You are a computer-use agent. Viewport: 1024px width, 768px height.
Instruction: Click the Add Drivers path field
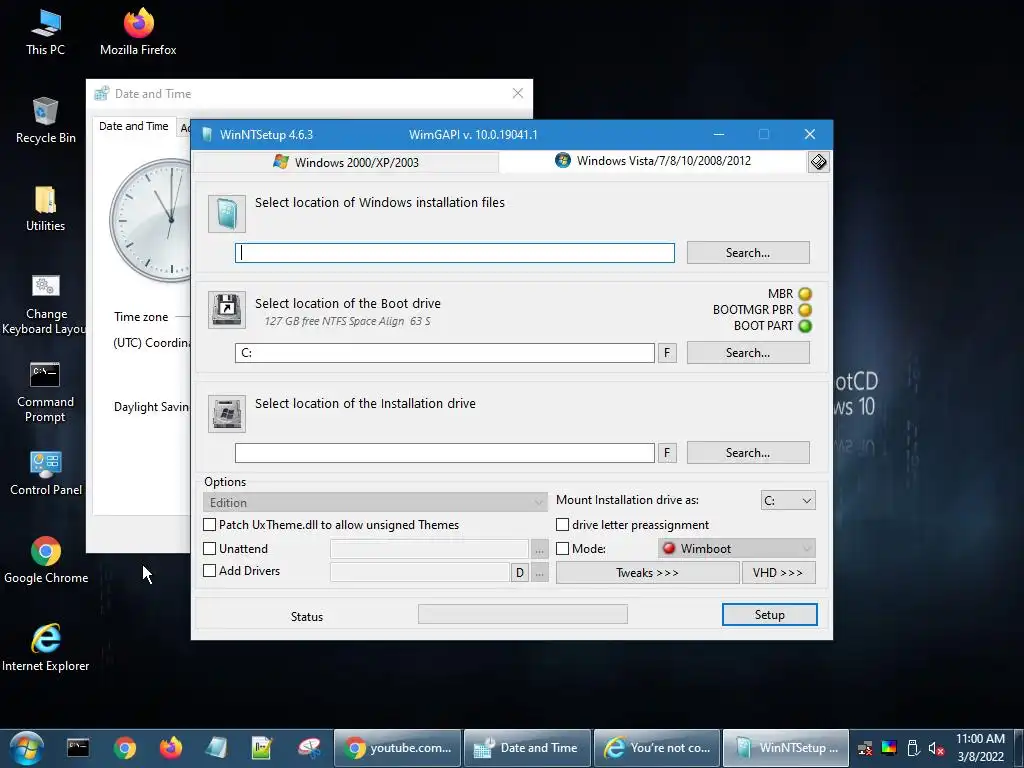click(420, 572)
